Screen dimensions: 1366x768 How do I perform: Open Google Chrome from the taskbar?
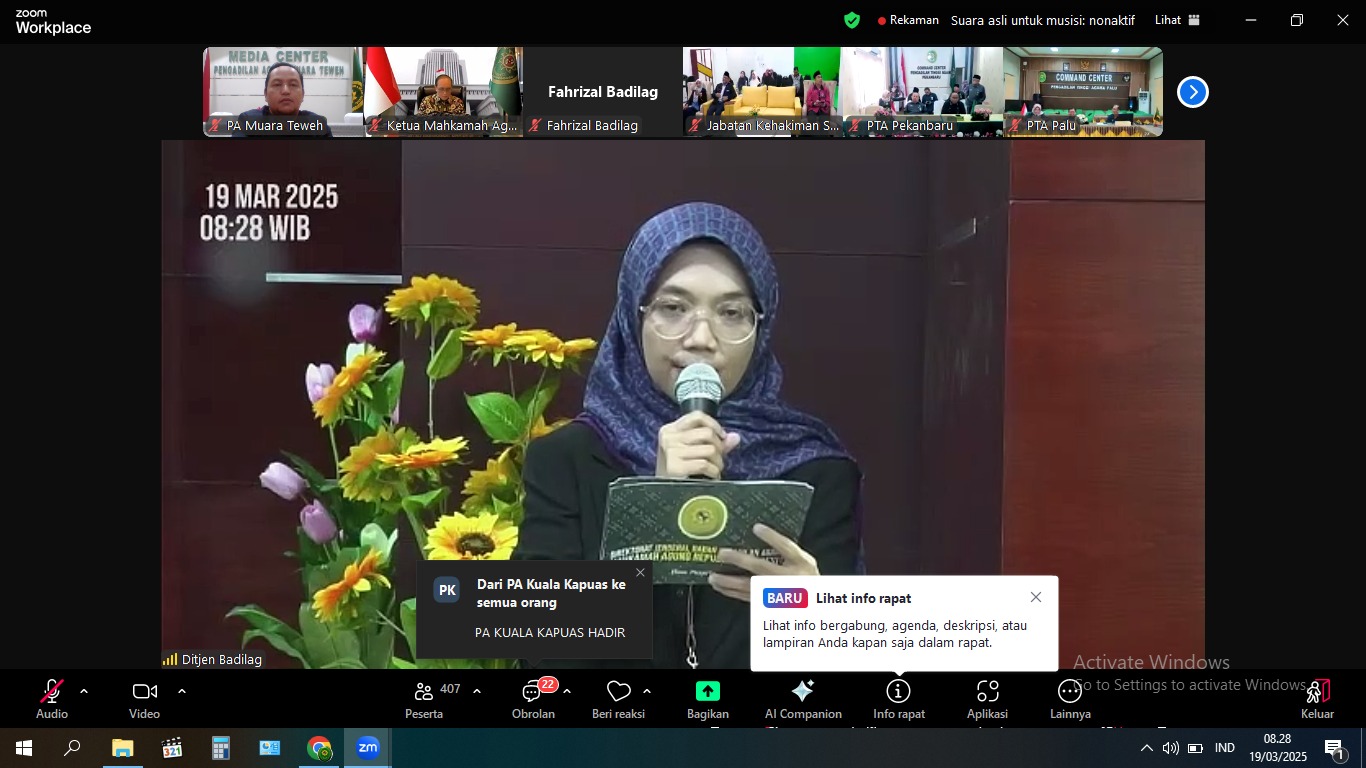coord(319,748)
